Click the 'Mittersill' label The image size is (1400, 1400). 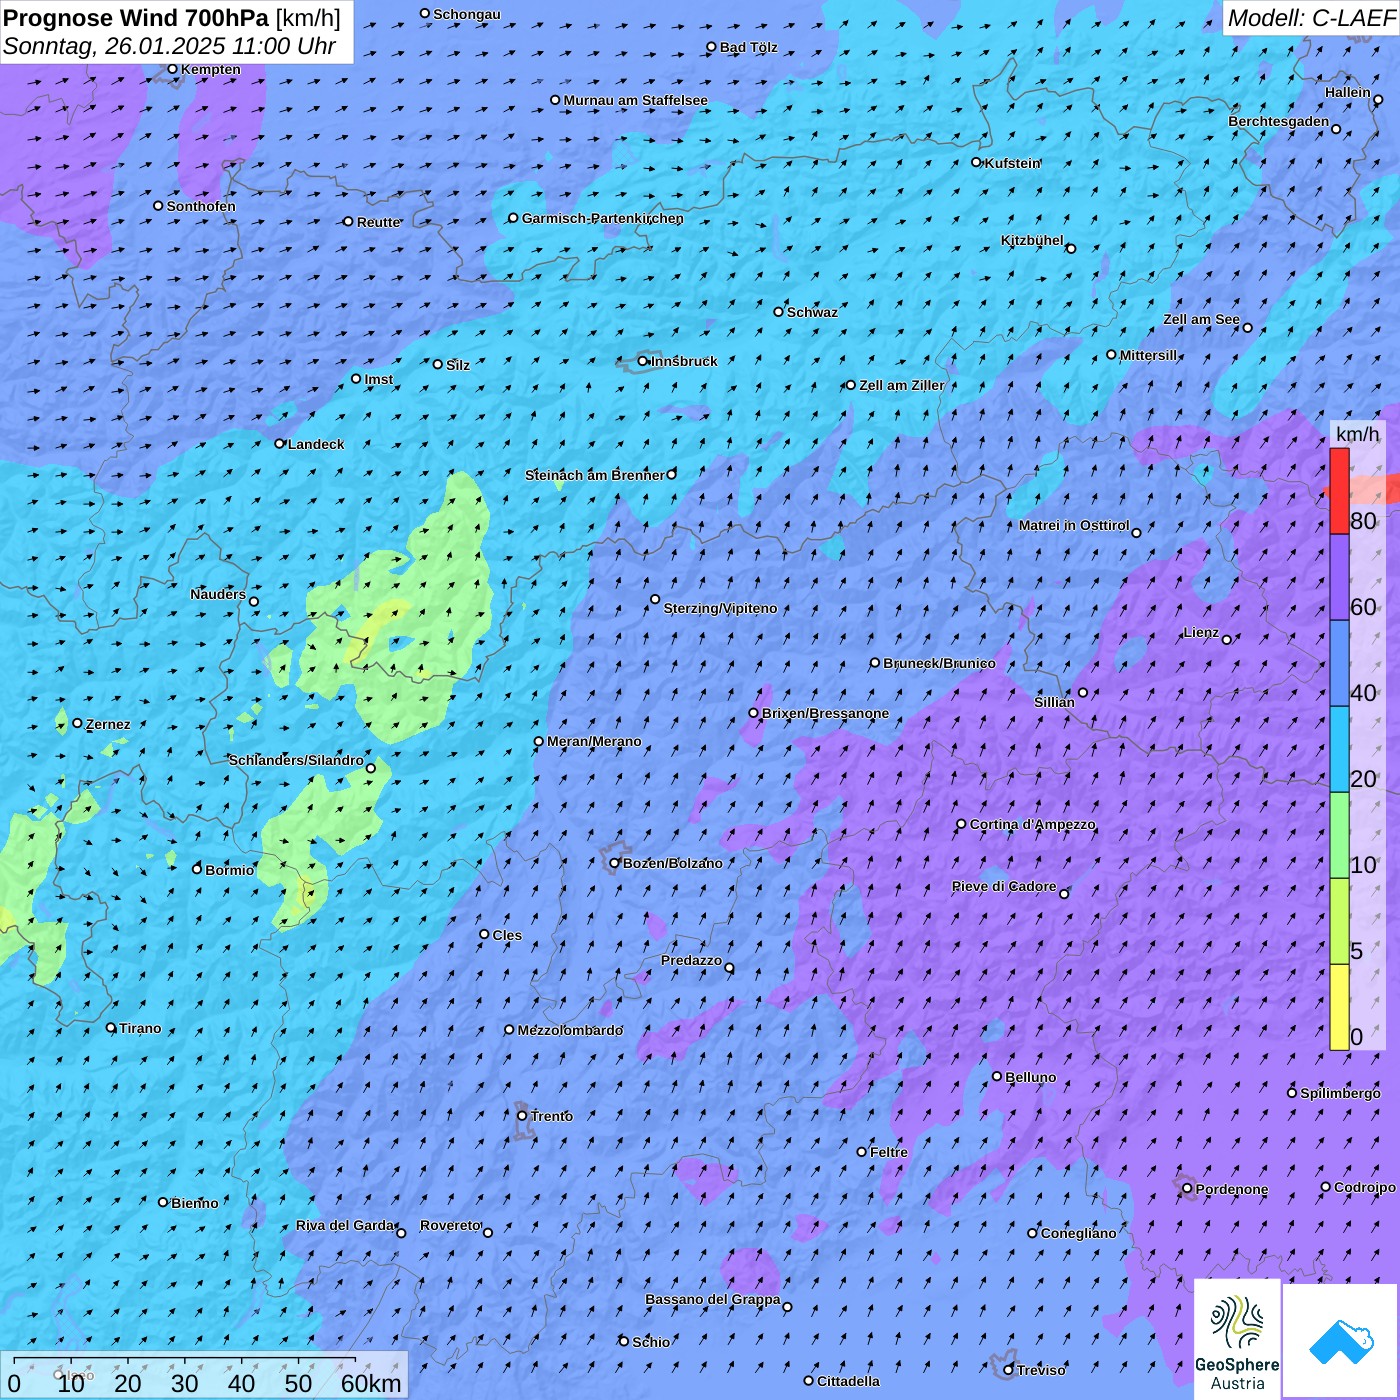[x=1149, y=355]
